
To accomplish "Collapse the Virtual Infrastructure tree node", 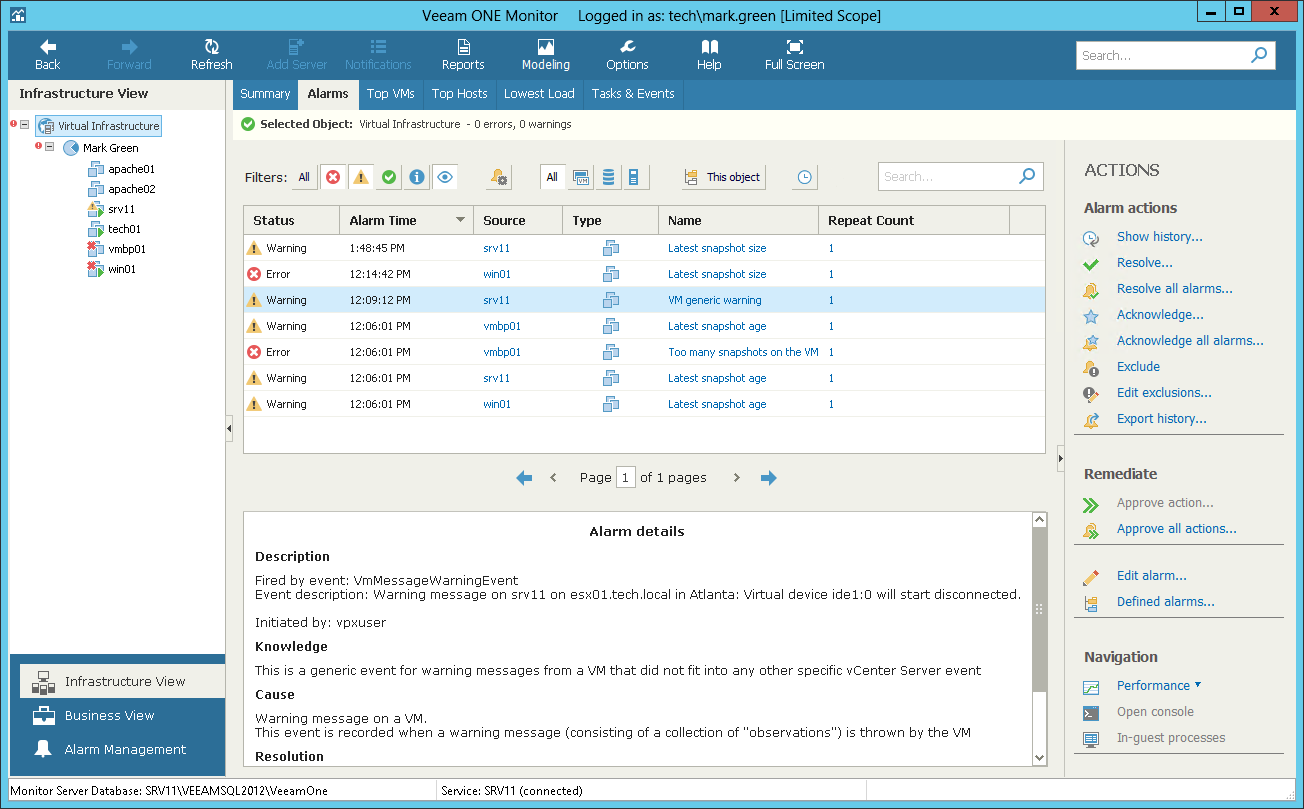I will click(25, 126).
